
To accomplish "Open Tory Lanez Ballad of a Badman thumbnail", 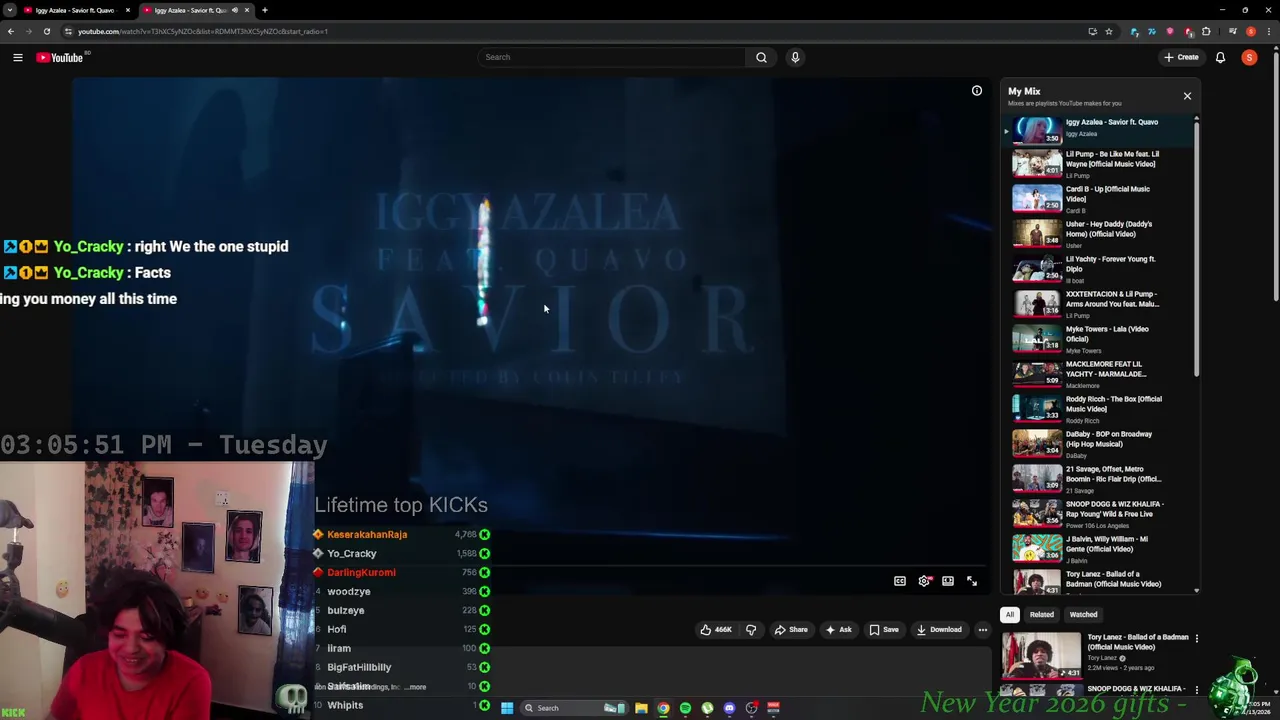I will tap(1041, 656).
